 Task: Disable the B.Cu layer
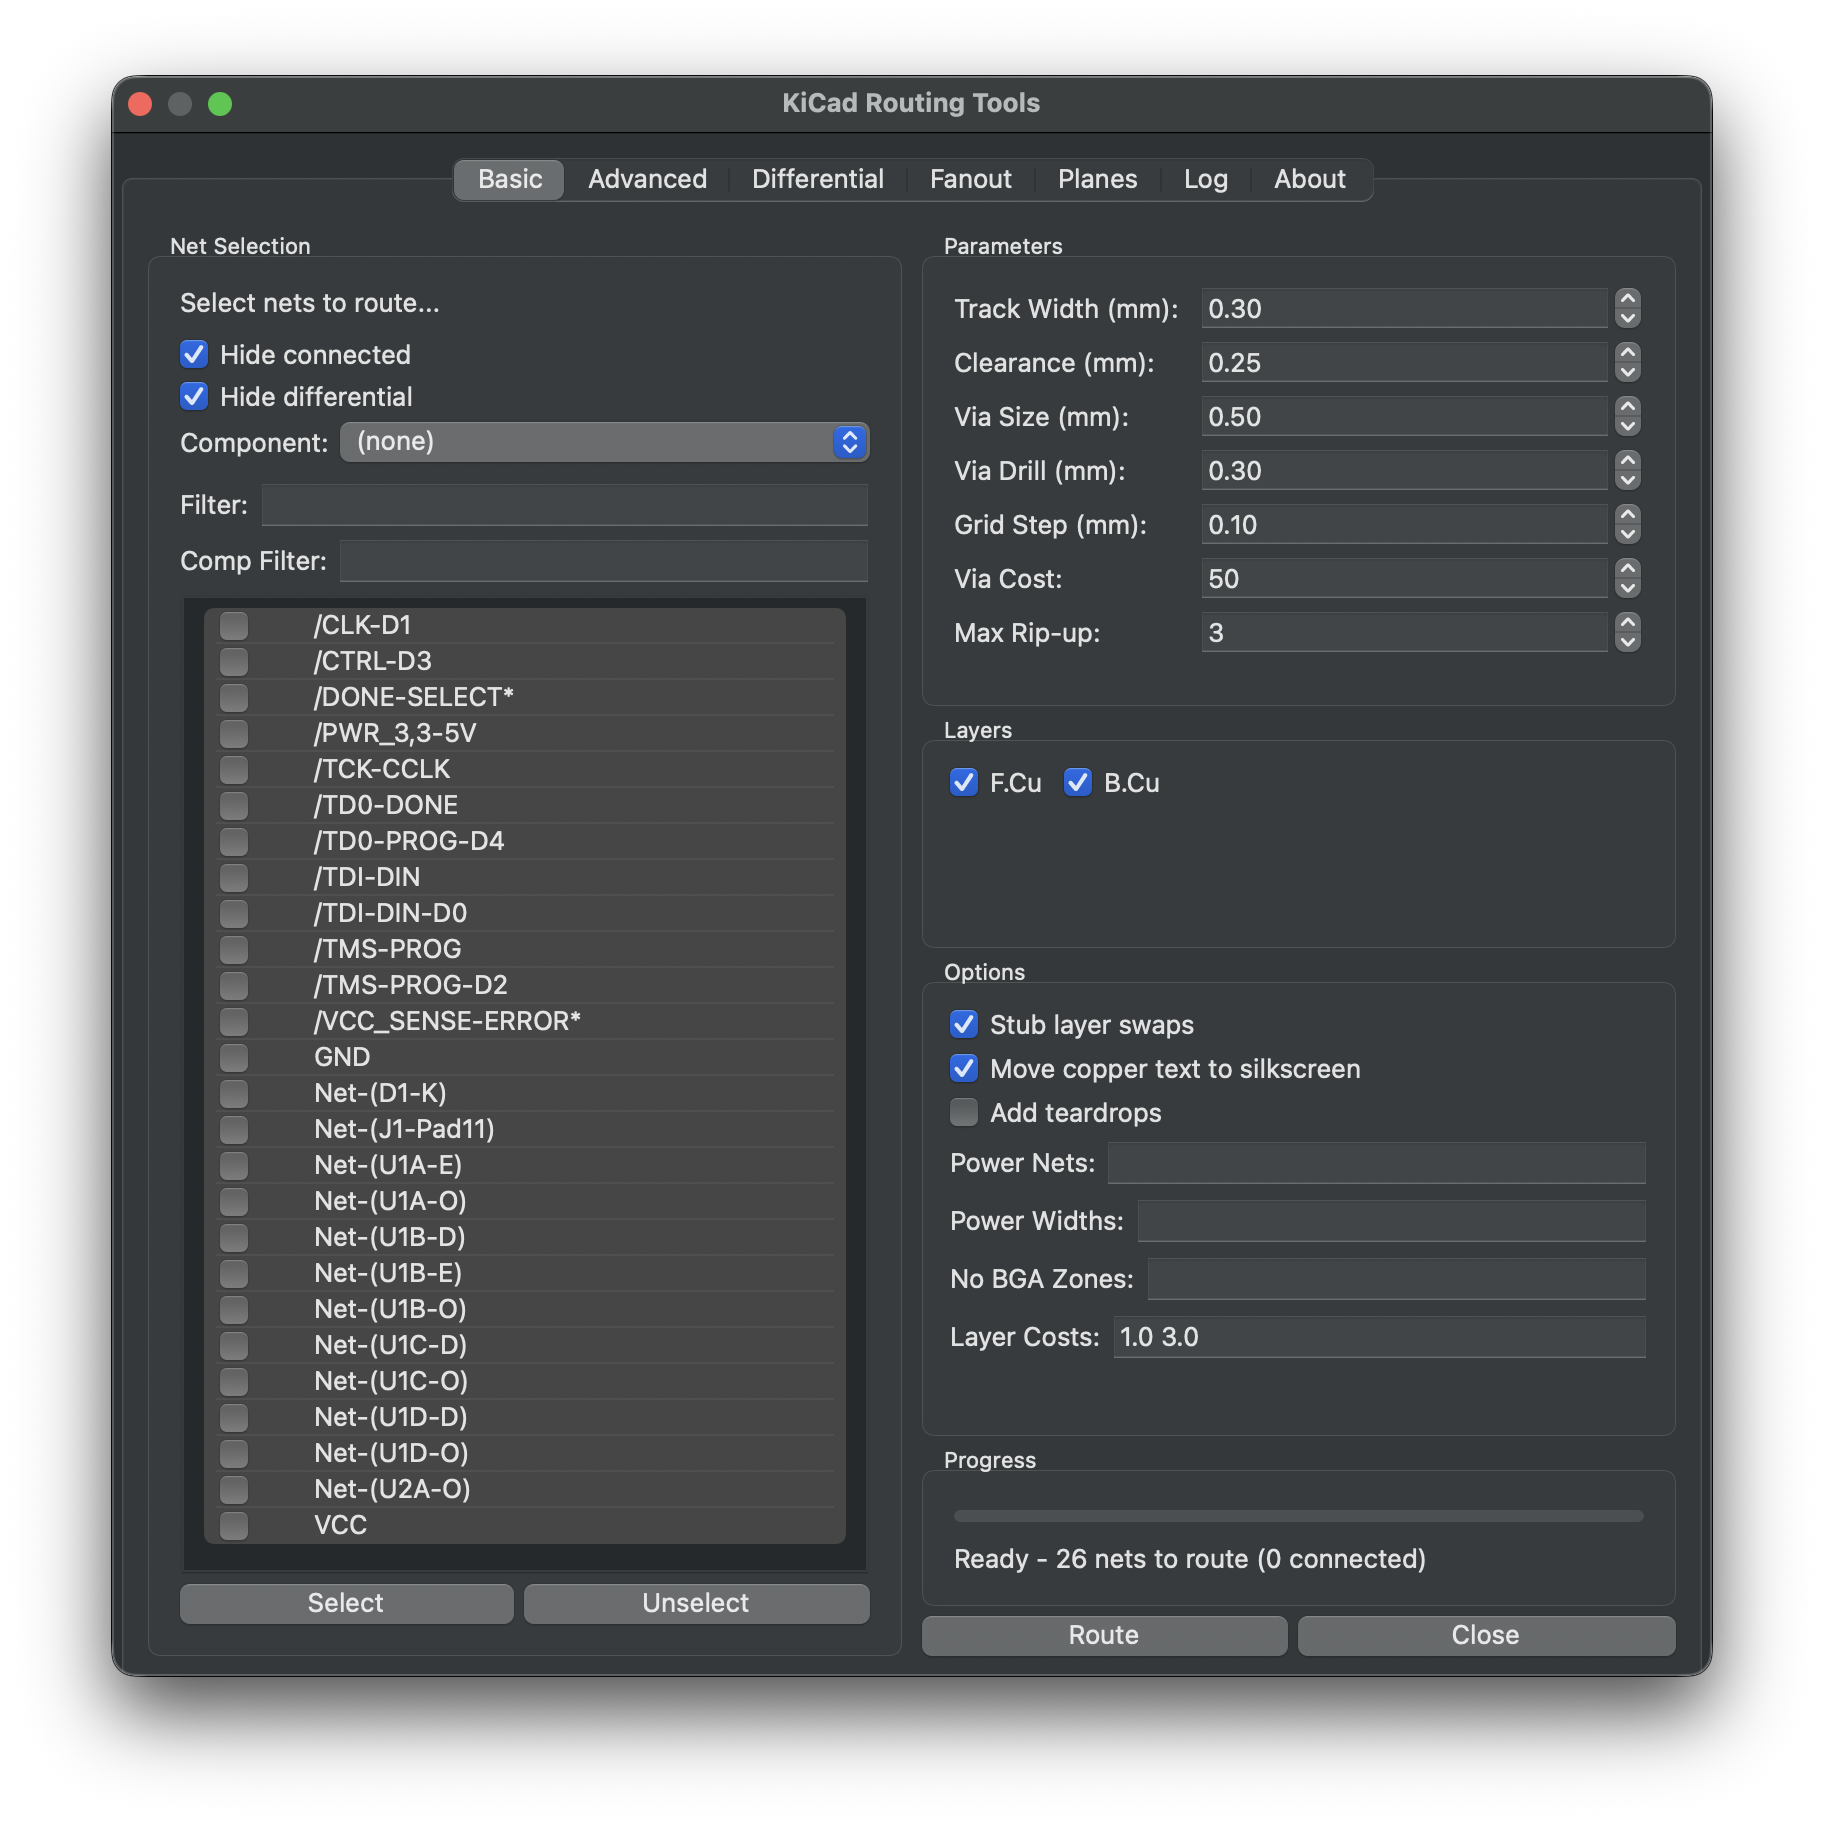[1077, 783]
